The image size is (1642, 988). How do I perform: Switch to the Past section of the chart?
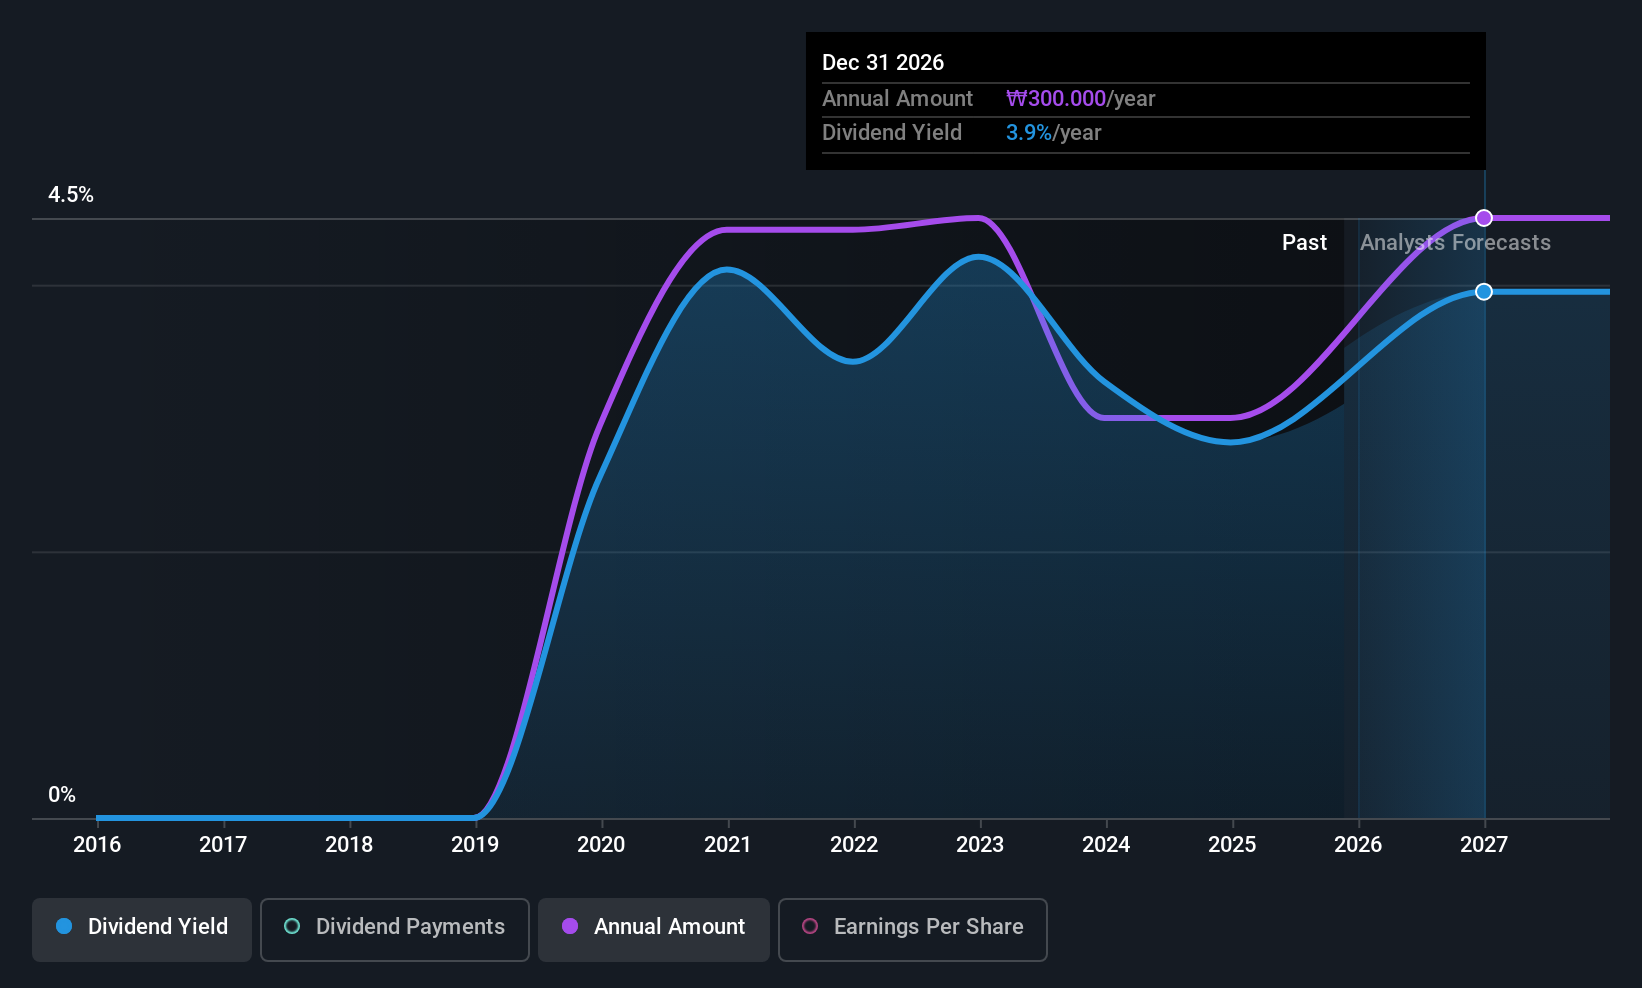click(1304, 242)
